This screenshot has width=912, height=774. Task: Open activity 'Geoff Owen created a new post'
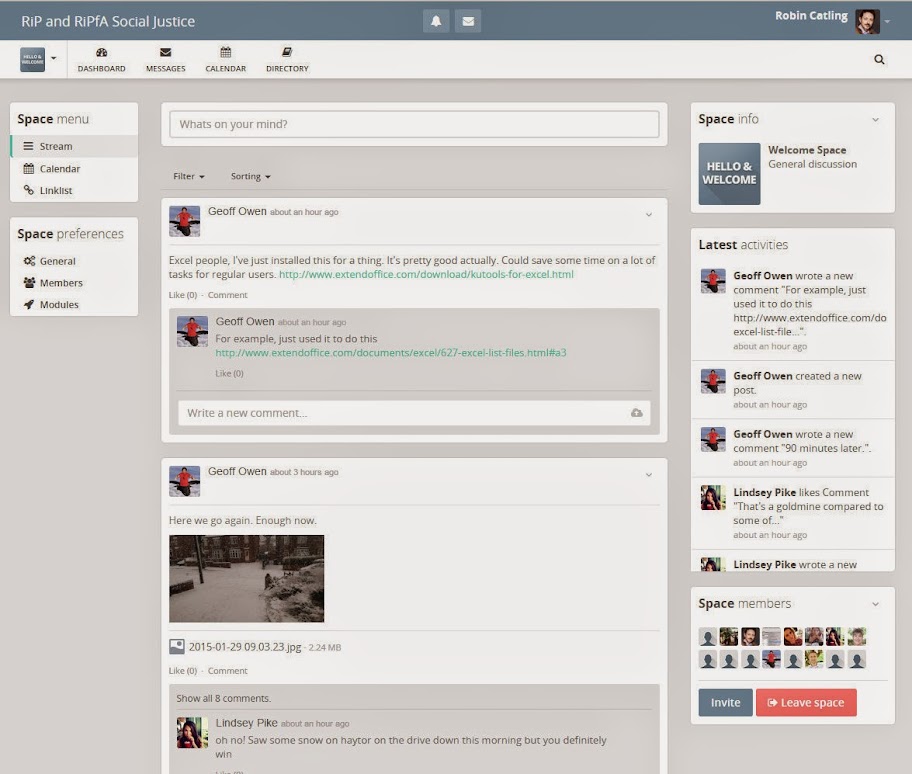[x=793, y=390]
